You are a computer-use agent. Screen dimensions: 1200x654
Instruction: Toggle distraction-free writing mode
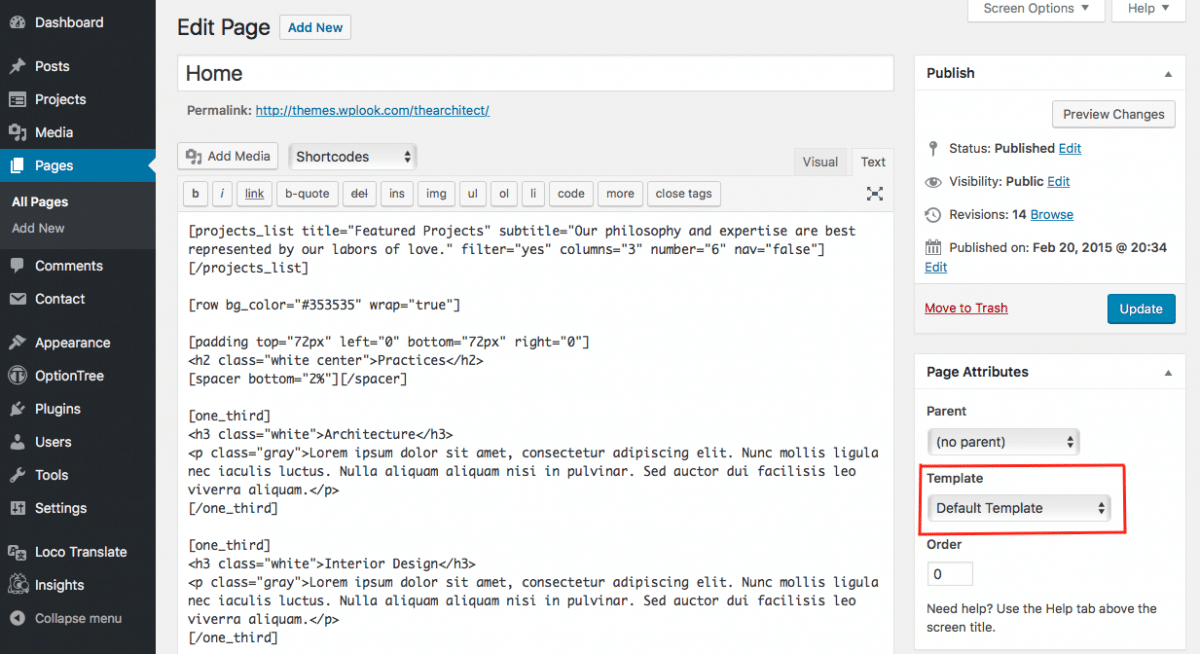point(874,193)
